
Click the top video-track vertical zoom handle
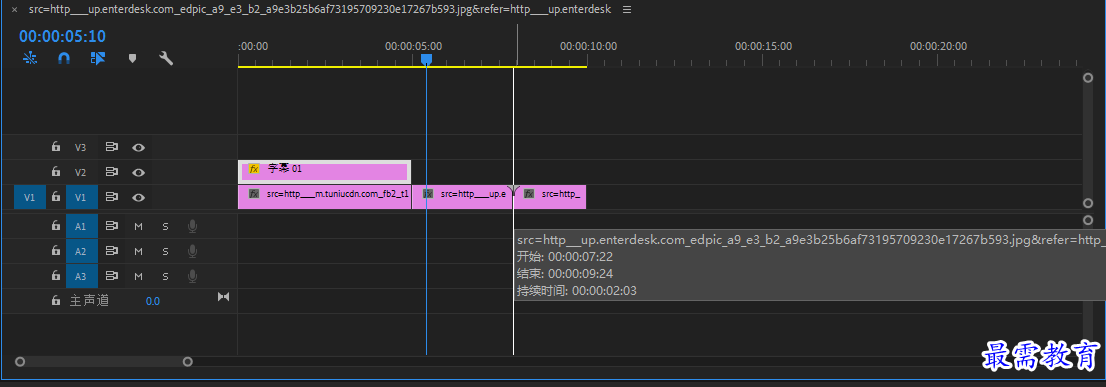pyautogui.click(x=1088, y=78)
